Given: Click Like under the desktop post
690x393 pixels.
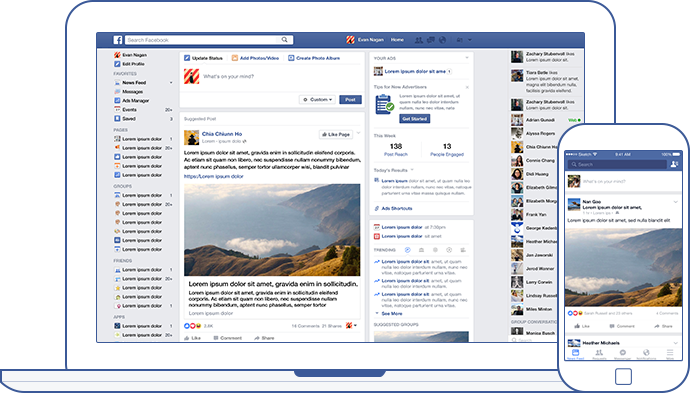Looking at the screenshot, I should [193, 338].
